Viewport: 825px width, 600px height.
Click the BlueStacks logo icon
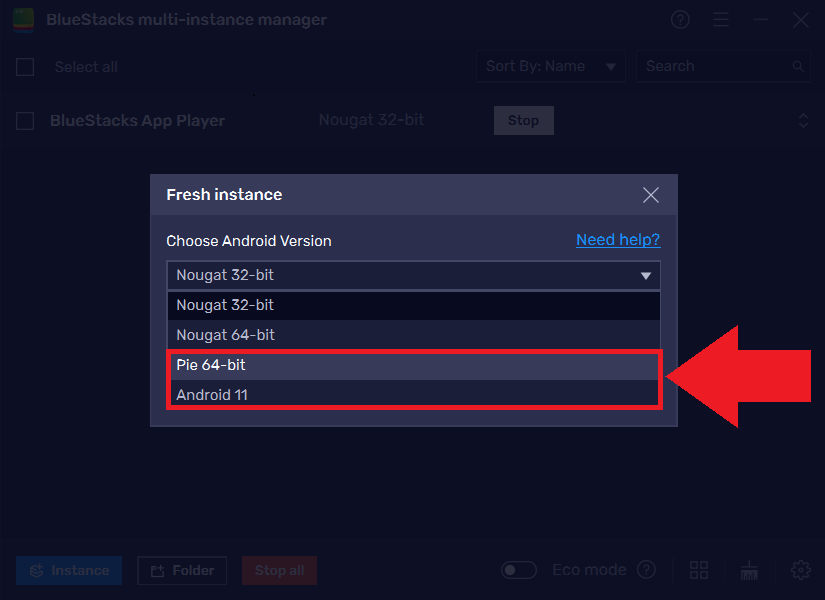24,20
